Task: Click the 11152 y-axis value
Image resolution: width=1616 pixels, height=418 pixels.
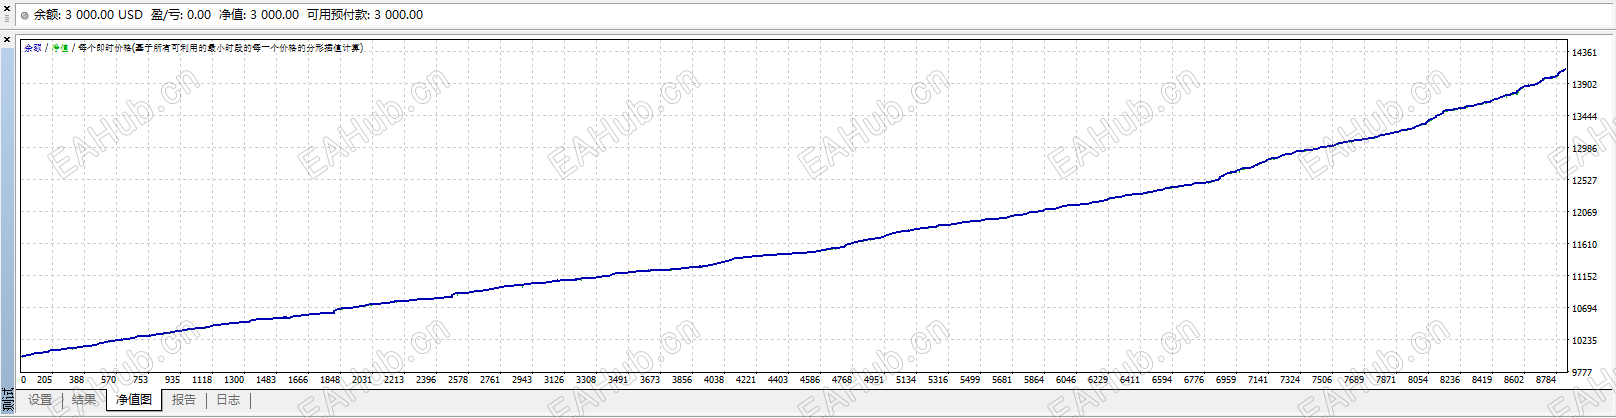Action: [1584, 277]
